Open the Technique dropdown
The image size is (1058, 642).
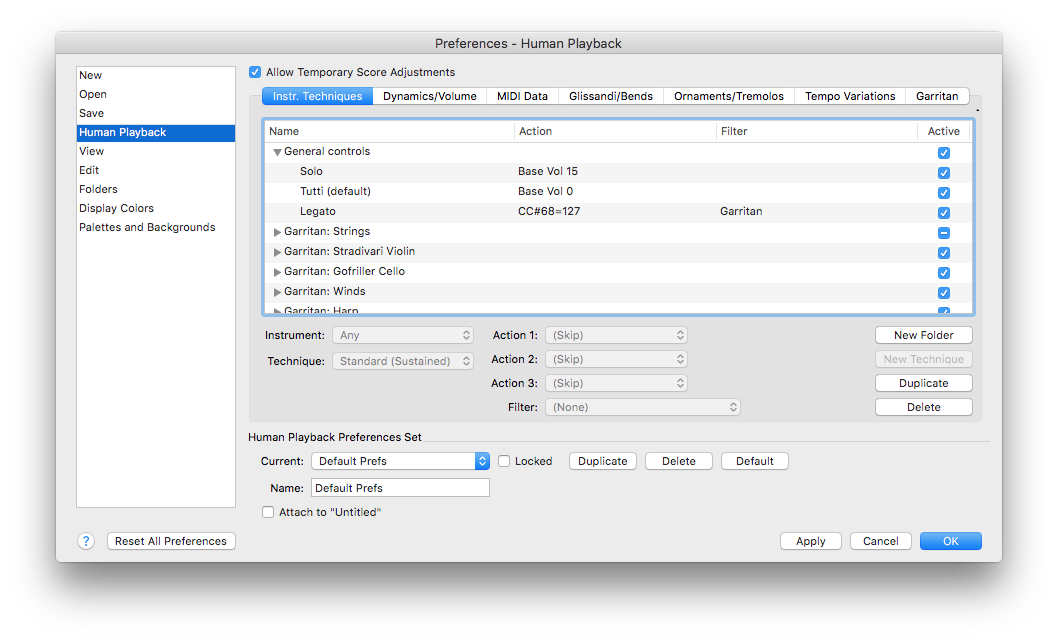(403, 361)
